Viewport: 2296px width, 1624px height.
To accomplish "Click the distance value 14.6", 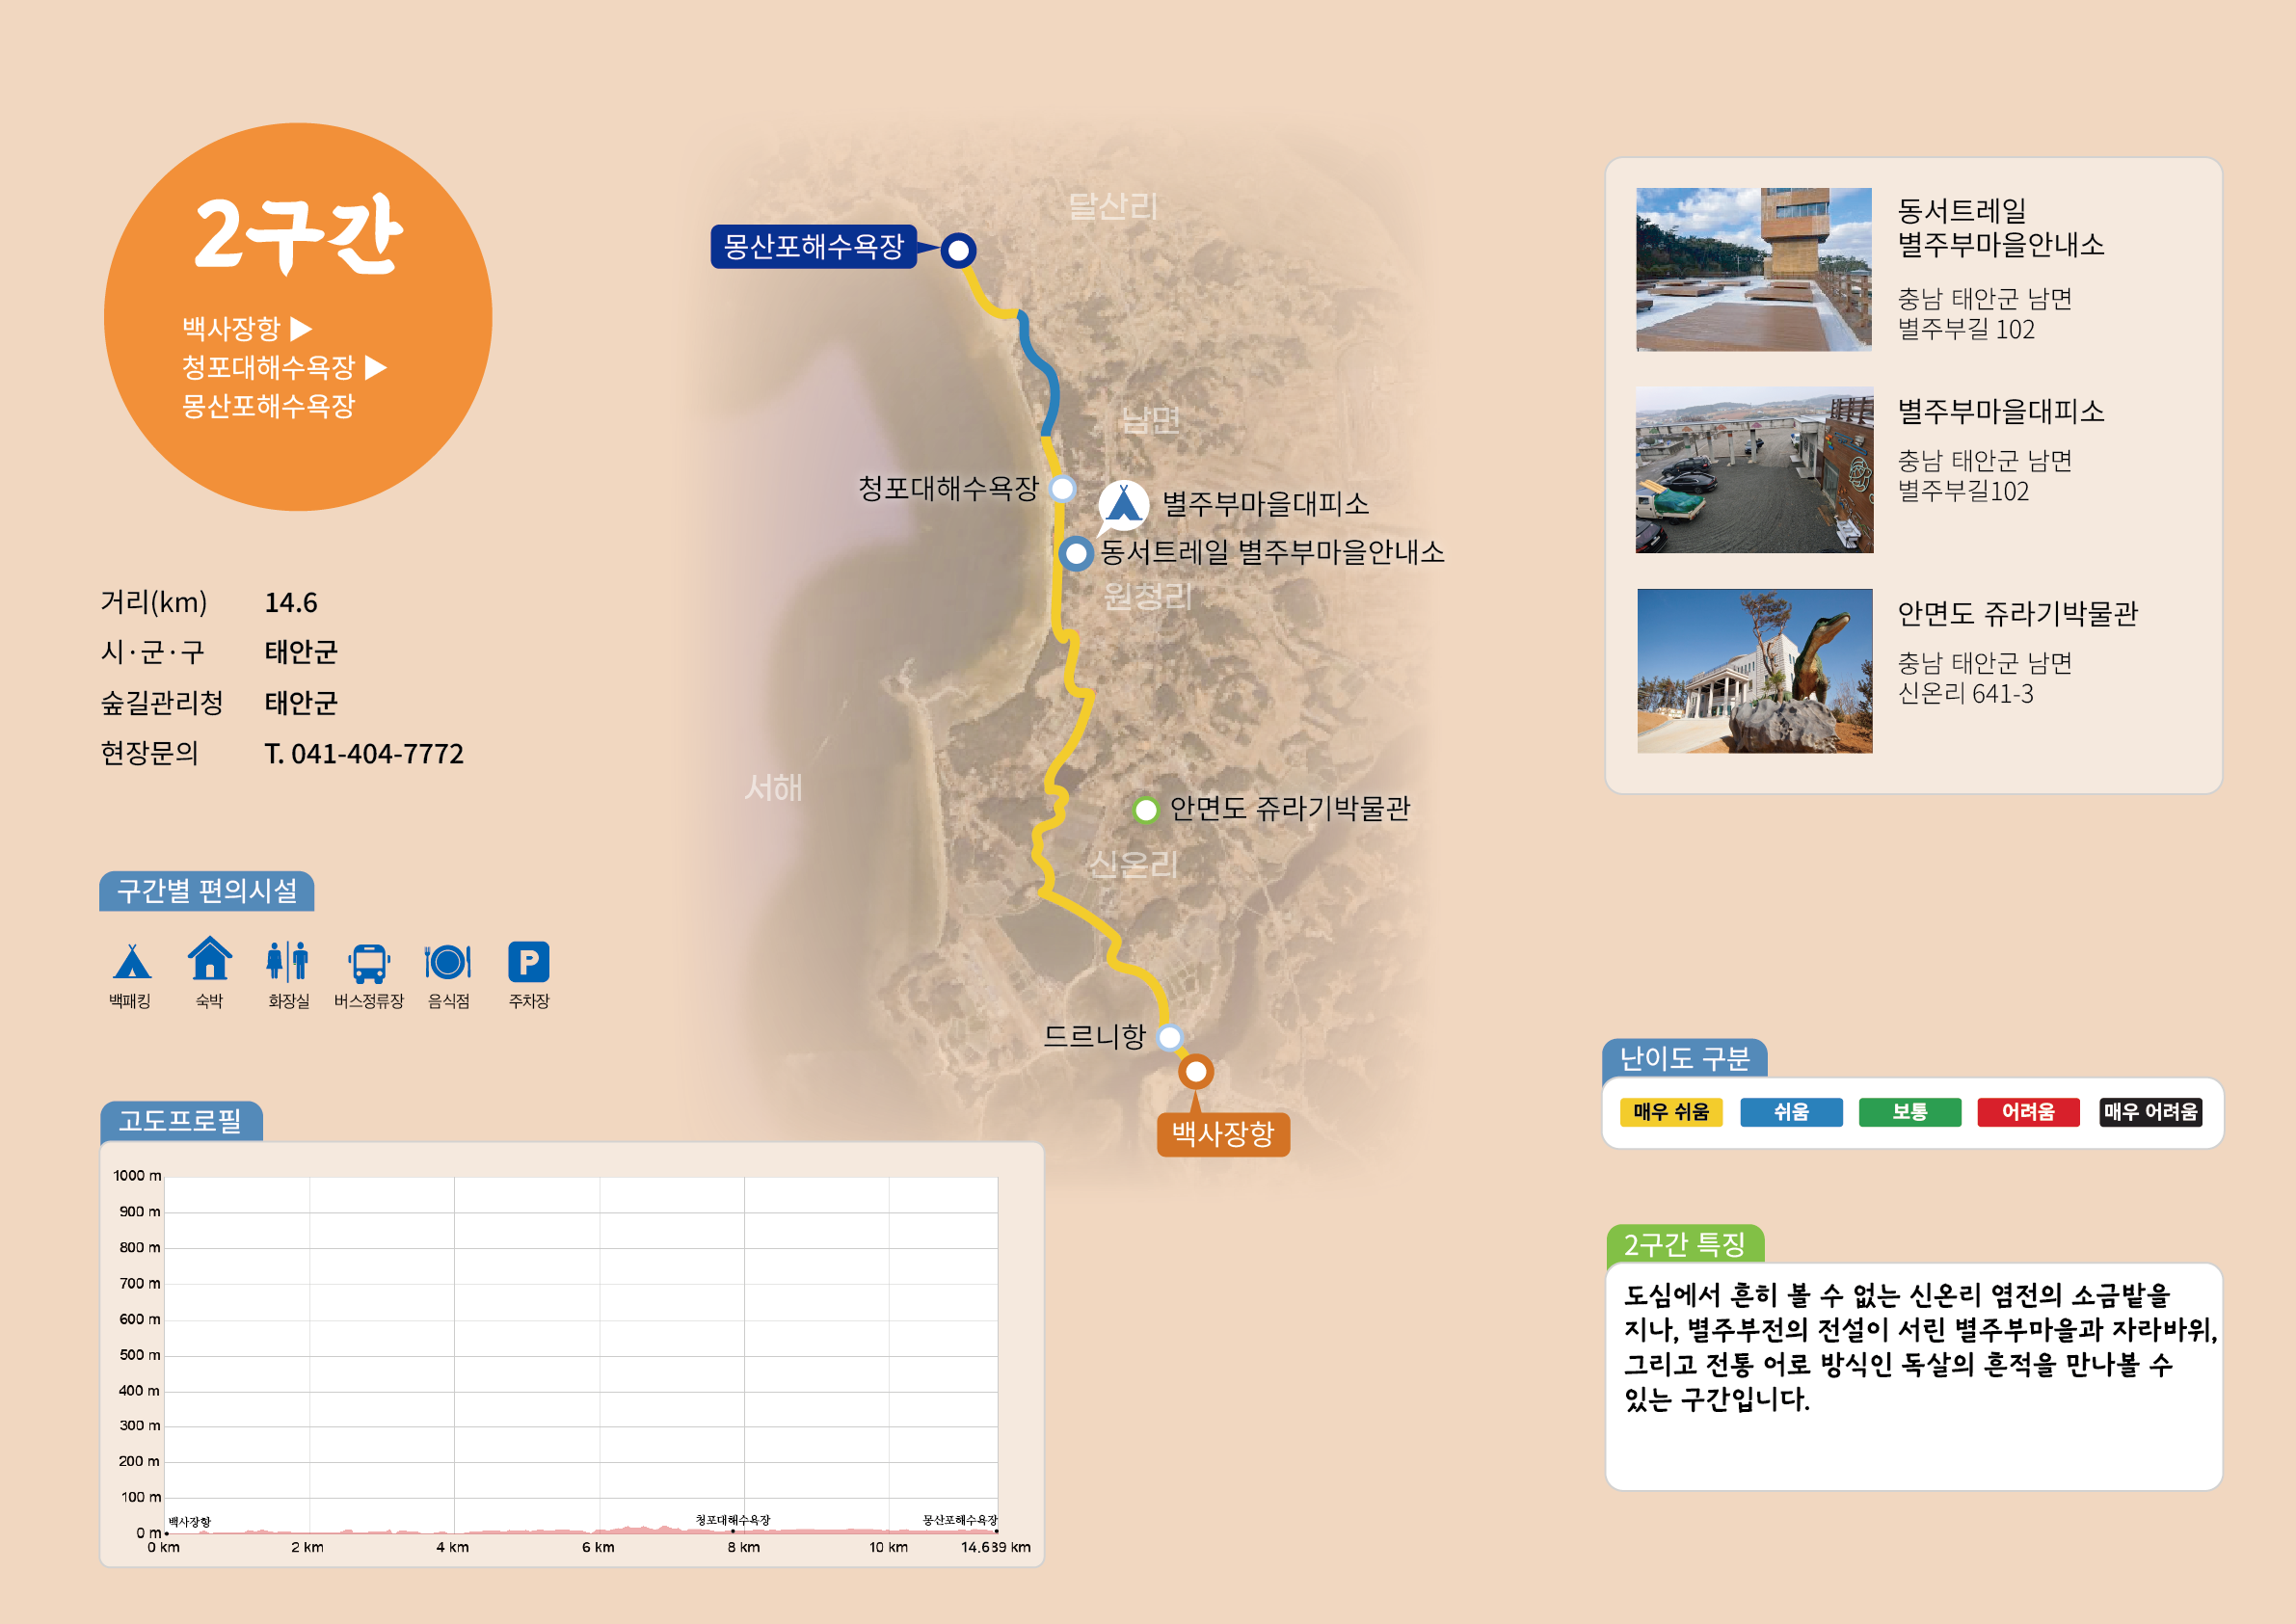I will [x=291, y=602].
